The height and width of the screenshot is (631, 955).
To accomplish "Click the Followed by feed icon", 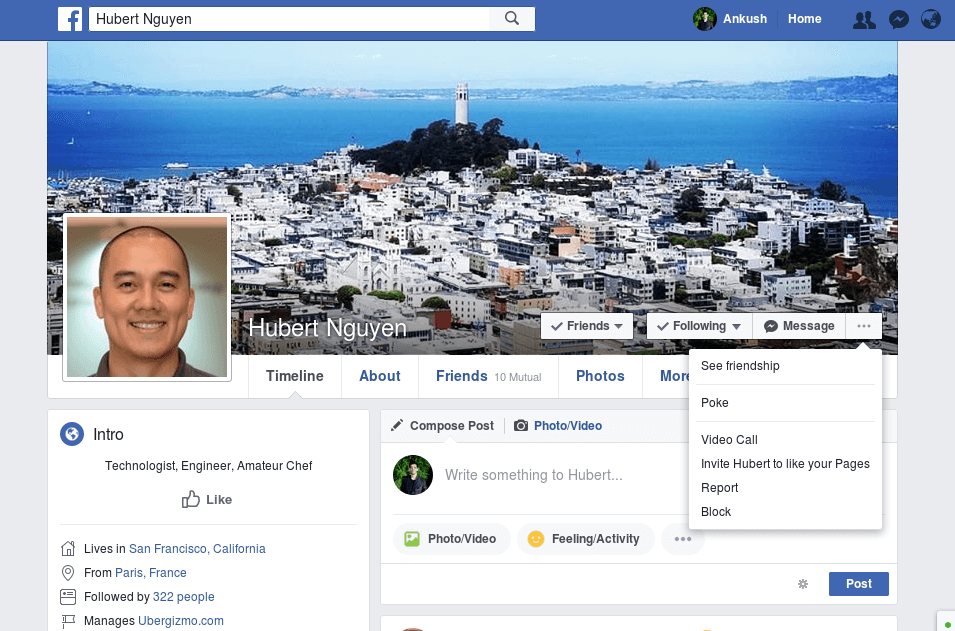I will click(x=68, y=596).
